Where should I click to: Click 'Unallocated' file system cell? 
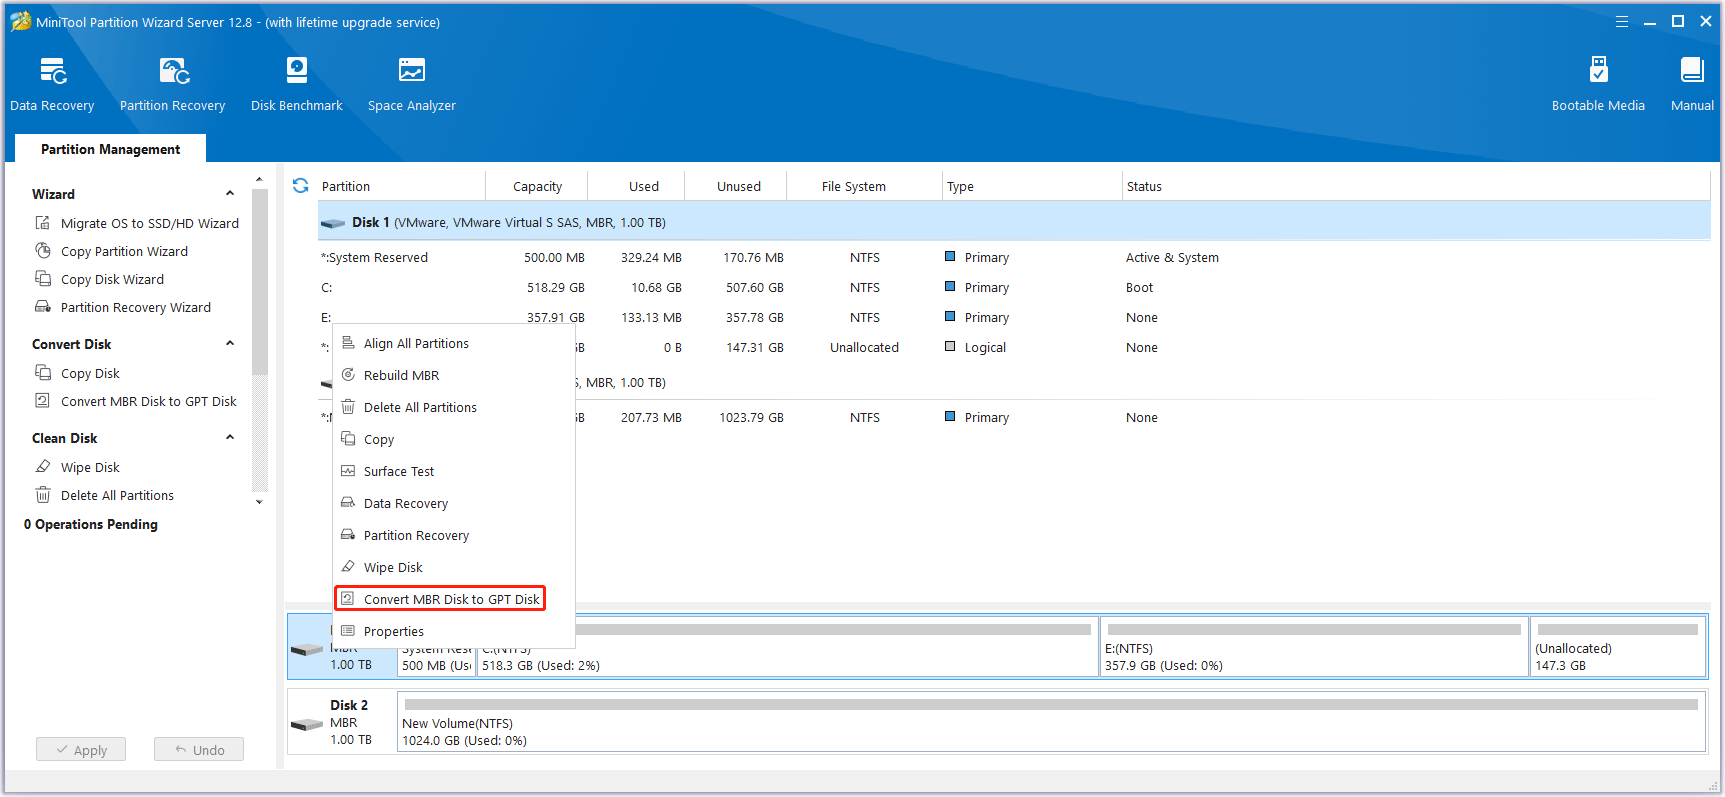864,347
